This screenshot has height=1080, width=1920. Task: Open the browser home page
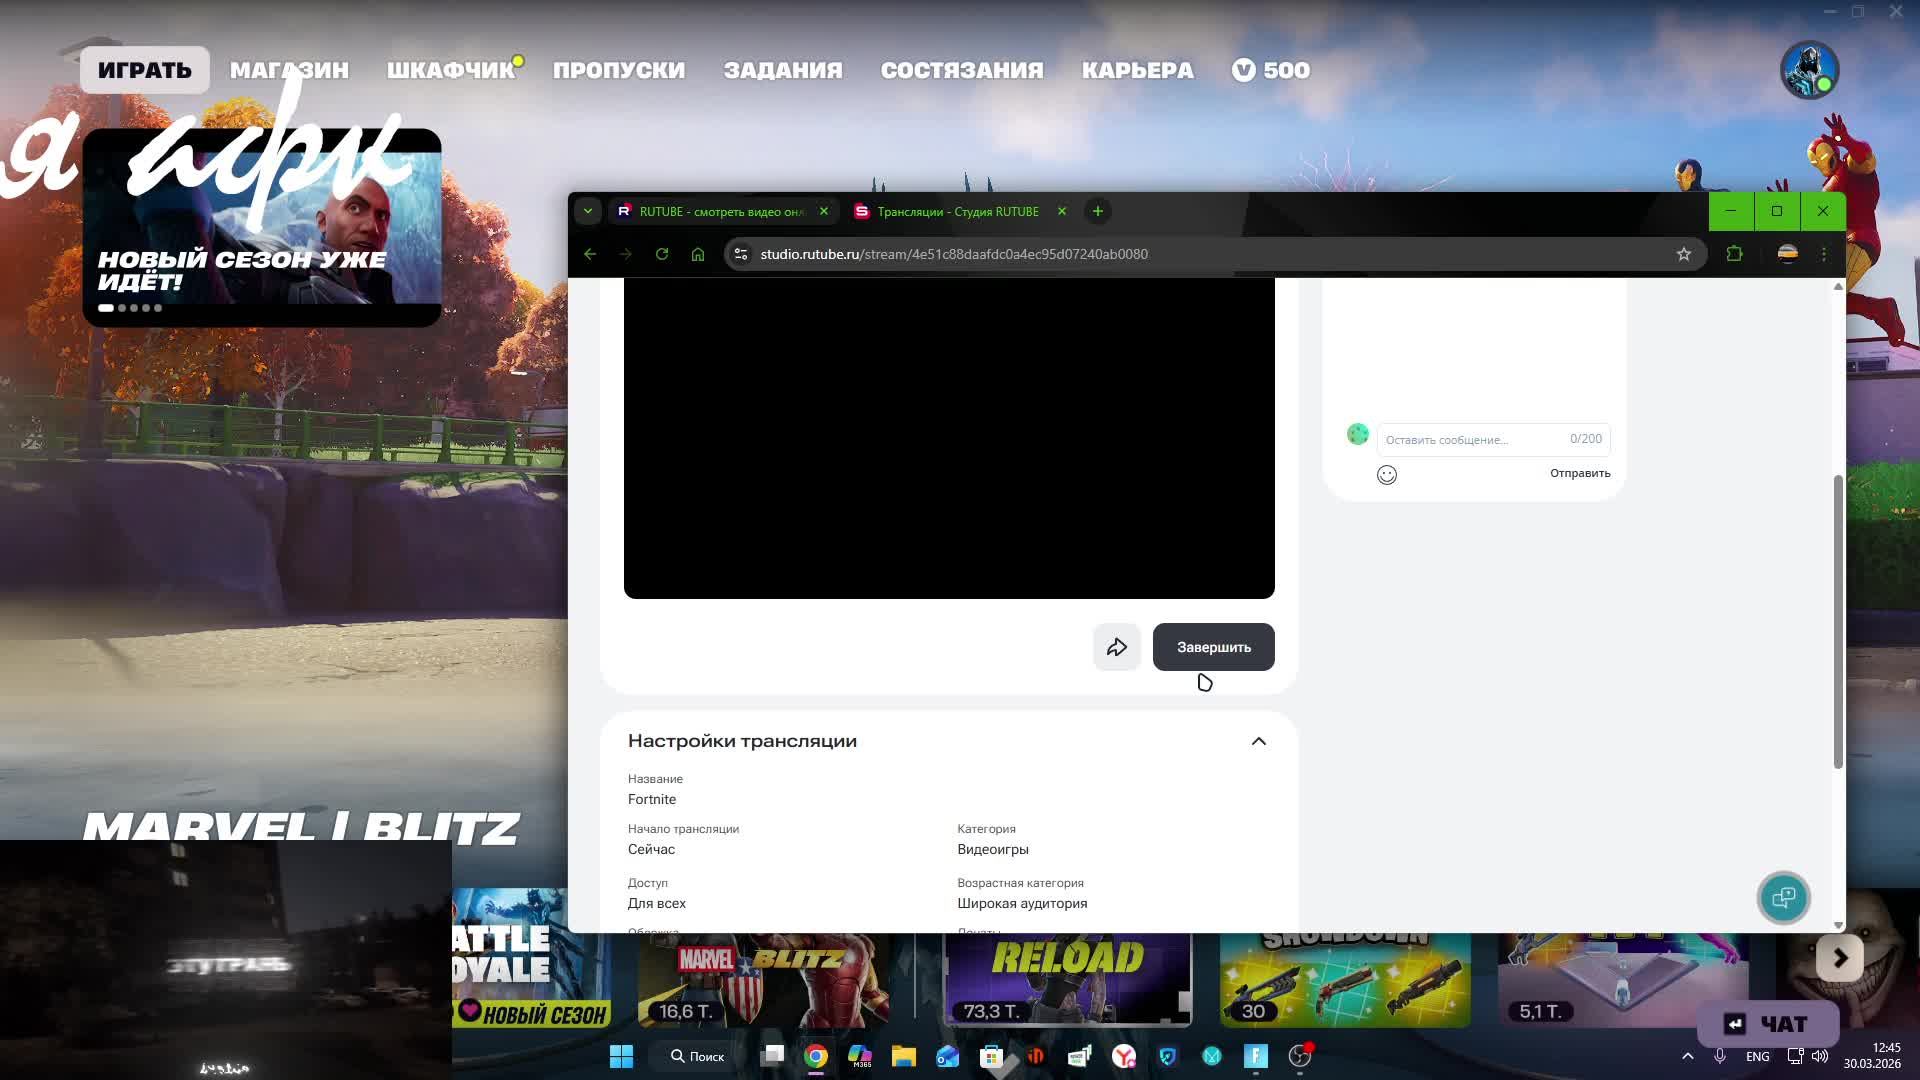click(698, 254)
